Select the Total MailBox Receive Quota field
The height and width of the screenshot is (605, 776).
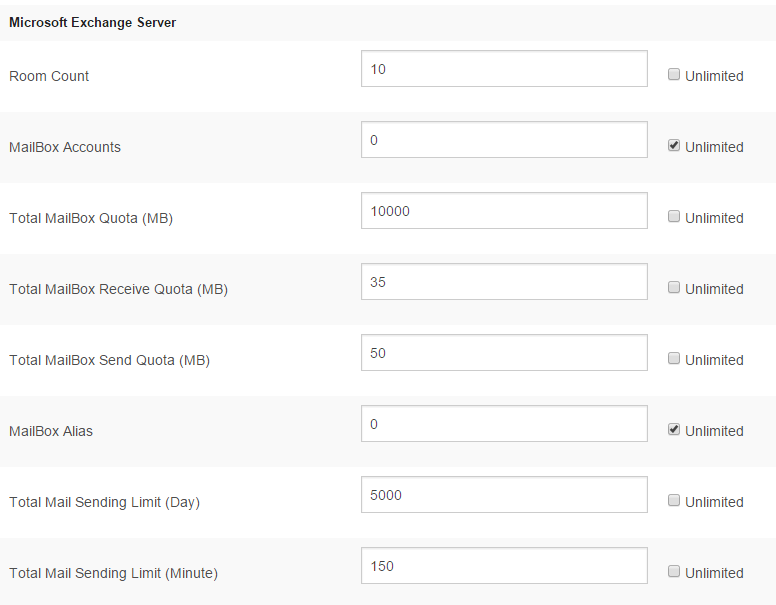(x=504, y=282)
